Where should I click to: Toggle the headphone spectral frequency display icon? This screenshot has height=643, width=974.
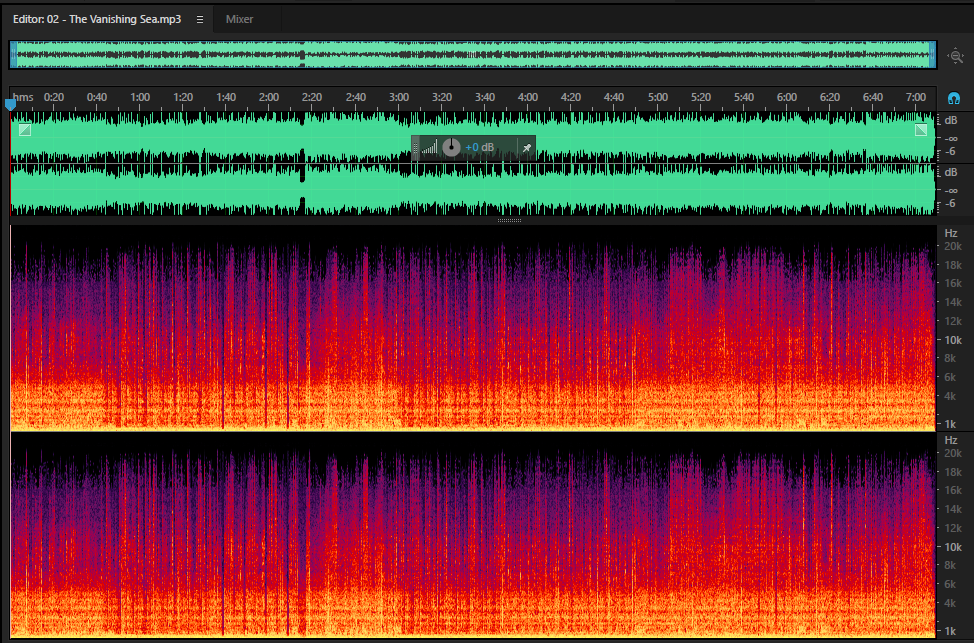click(954, 98)
